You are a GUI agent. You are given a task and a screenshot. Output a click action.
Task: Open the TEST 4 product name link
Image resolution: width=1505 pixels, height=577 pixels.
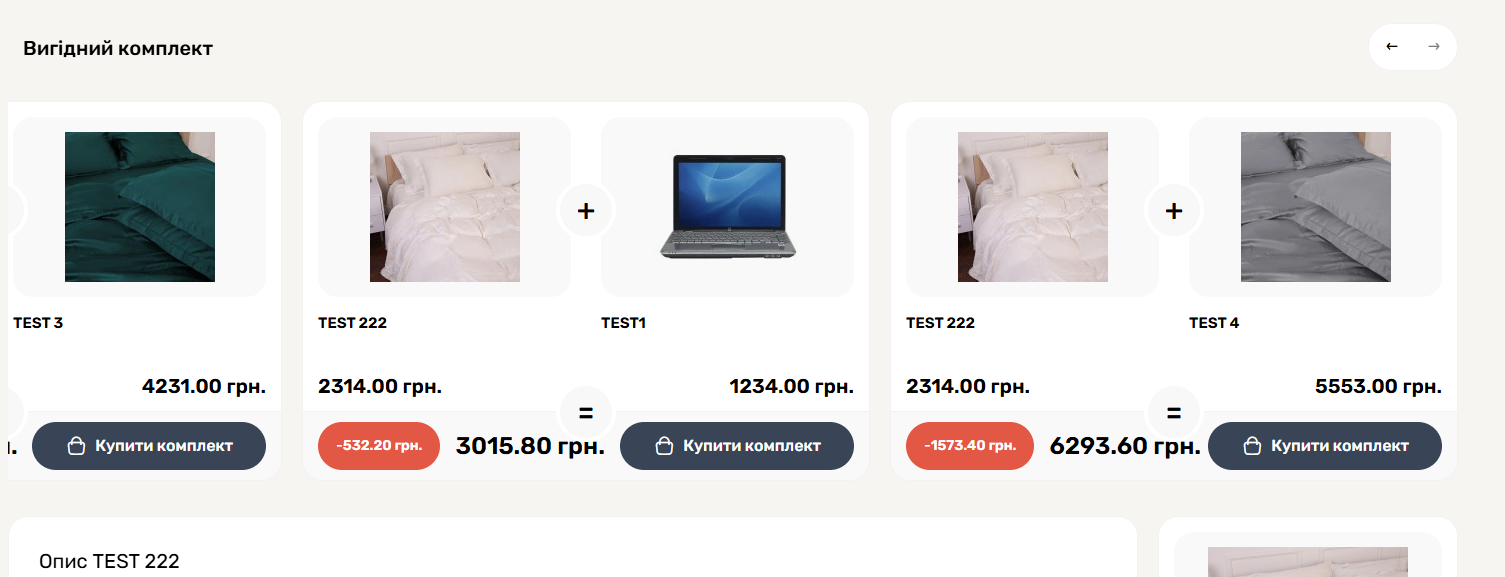point(1214,323)
